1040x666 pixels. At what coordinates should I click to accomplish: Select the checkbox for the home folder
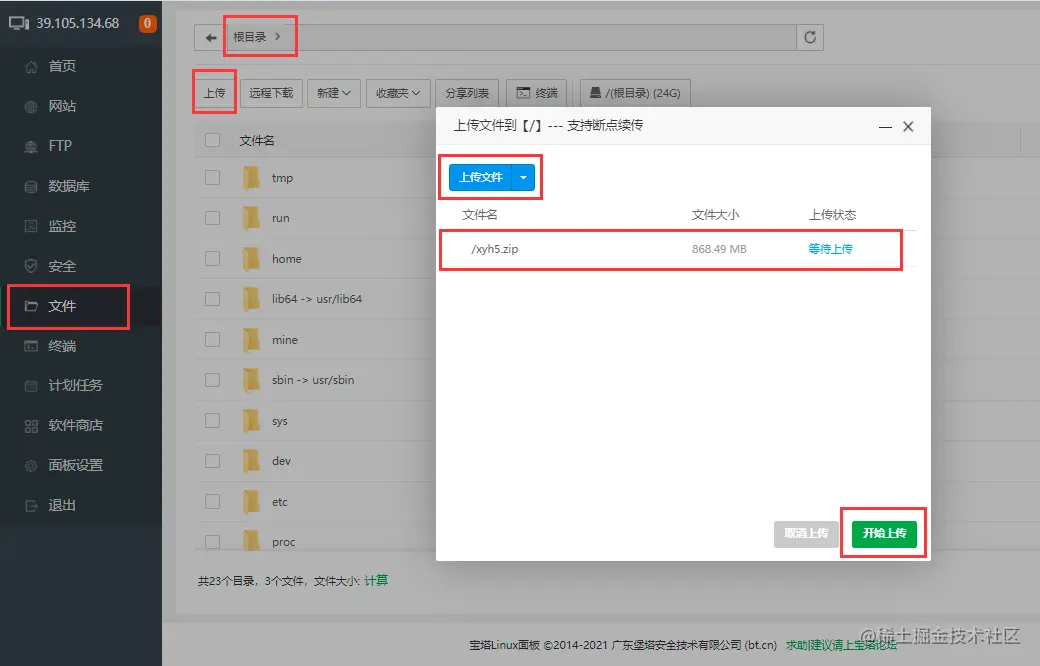click(x=213, y=259)
